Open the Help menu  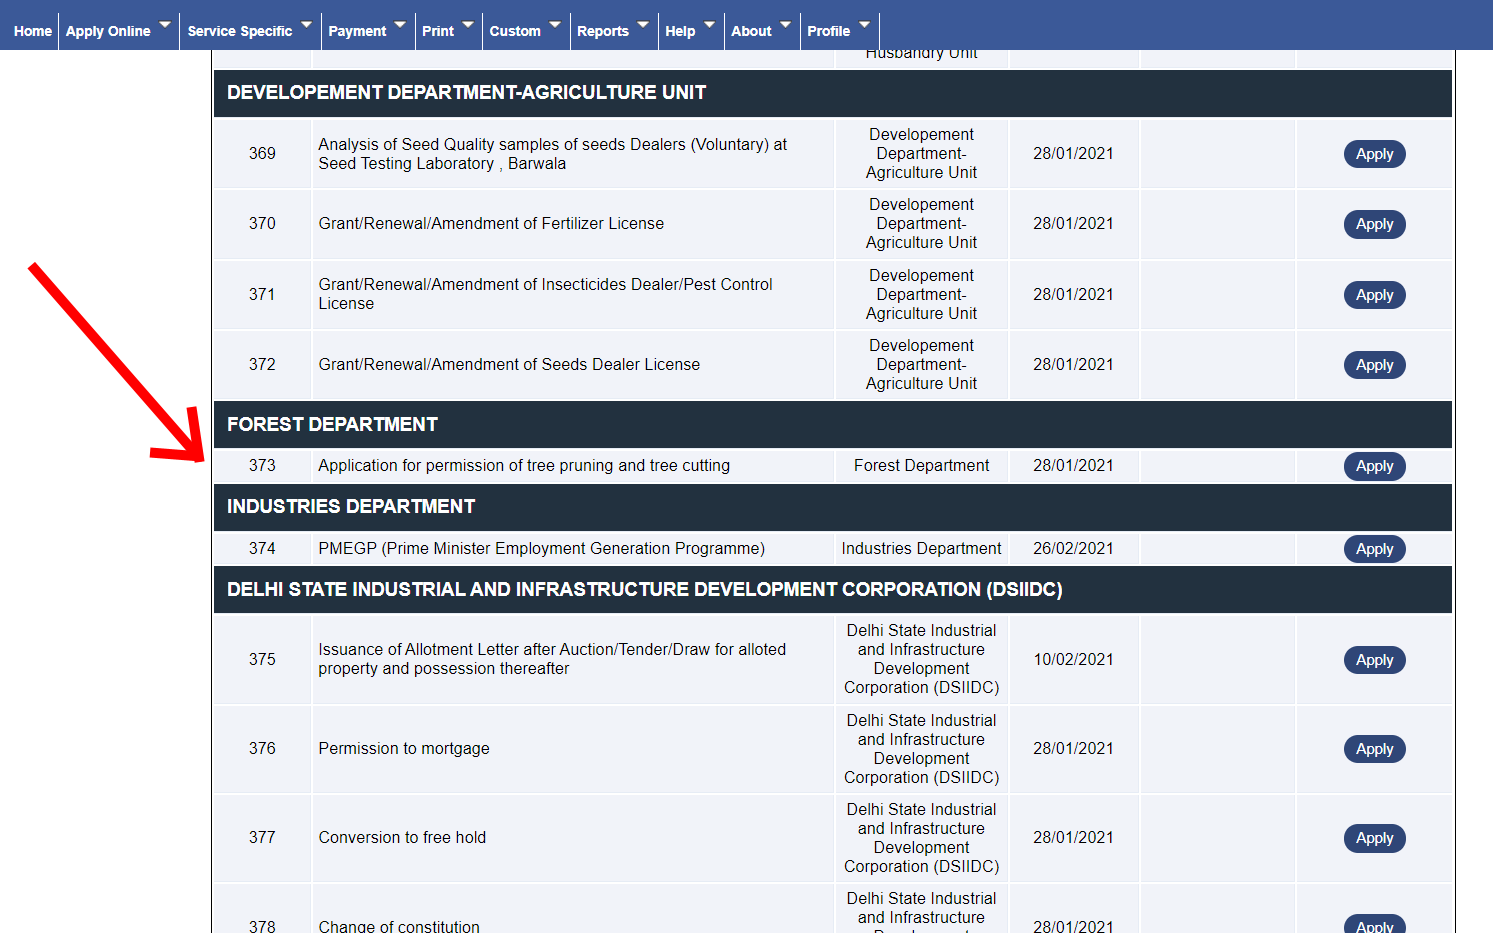tap(689, 31)
